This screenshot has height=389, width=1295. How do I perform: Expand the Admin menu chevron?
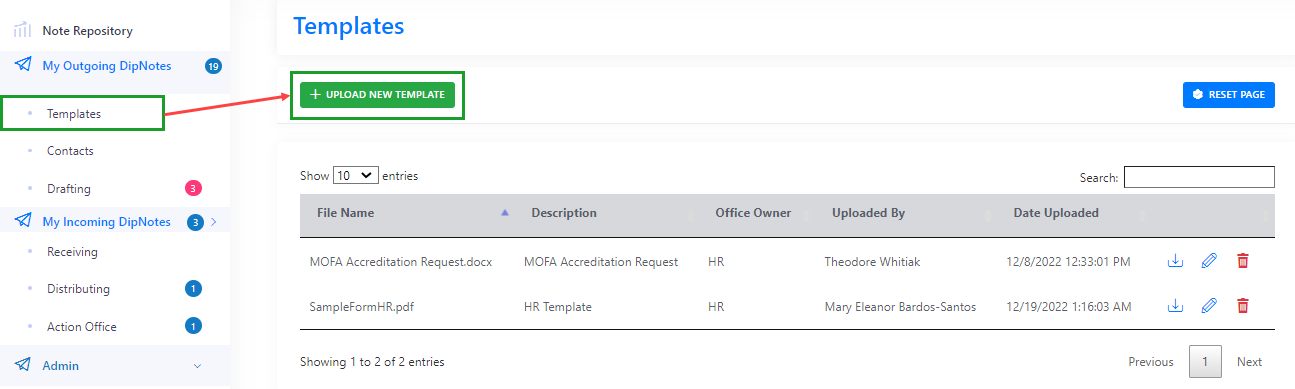[197, 366]
